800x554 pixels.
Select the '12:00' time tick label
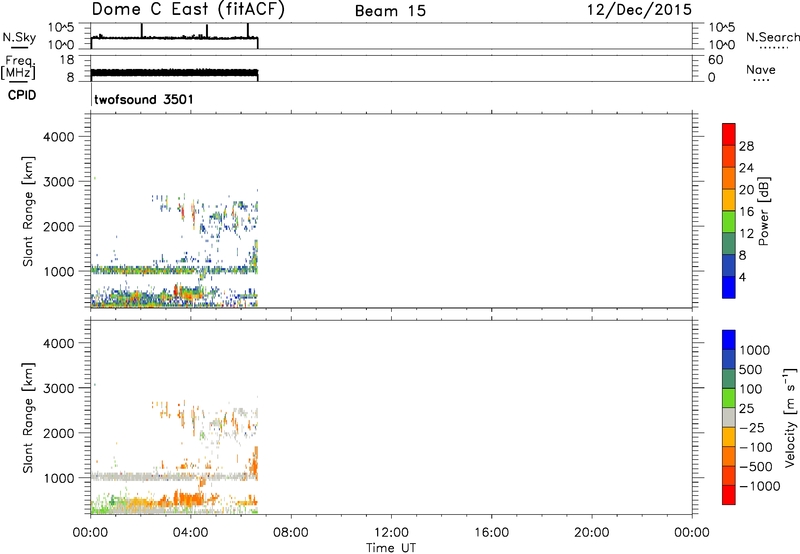pyautogui.click(x=391, y=533)
